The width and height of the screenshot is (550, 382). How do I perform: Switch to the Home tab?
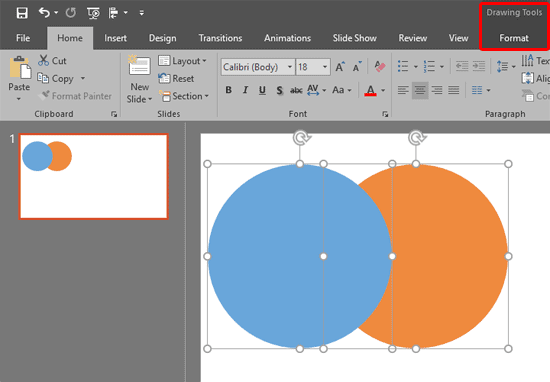coord(70,38)
